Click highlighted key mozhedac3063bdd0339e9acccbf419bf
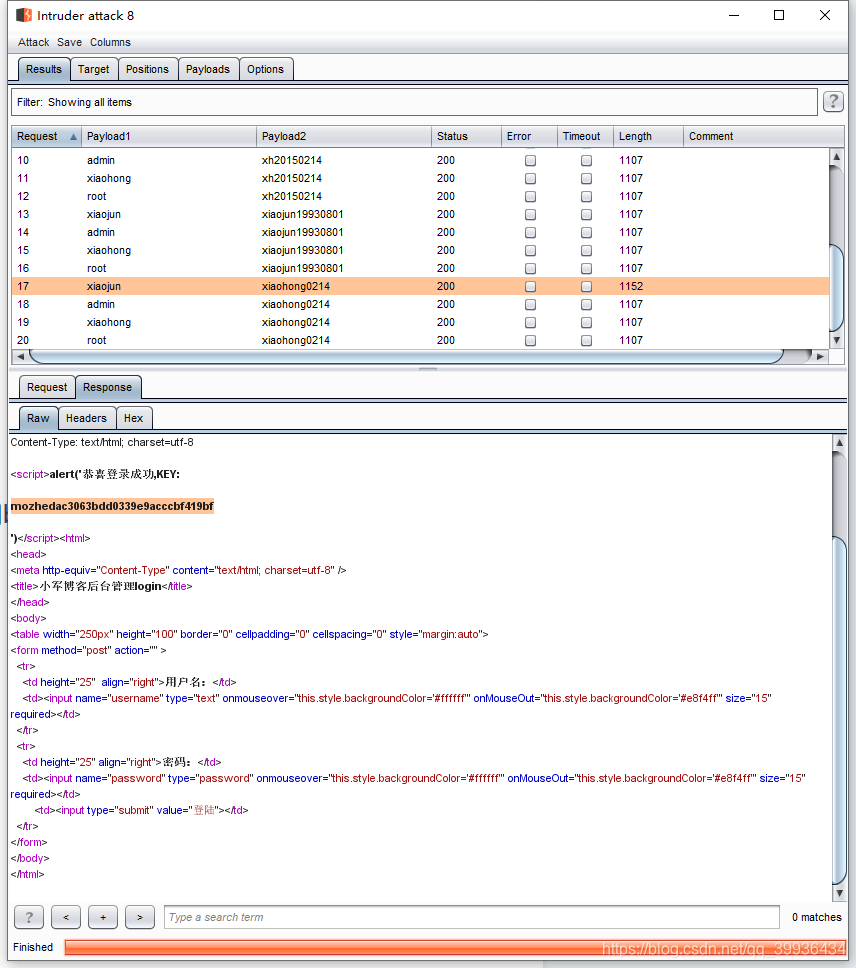The width and height of the screenshot is (856, 968). pyautogui.click(x=112, y=506)
